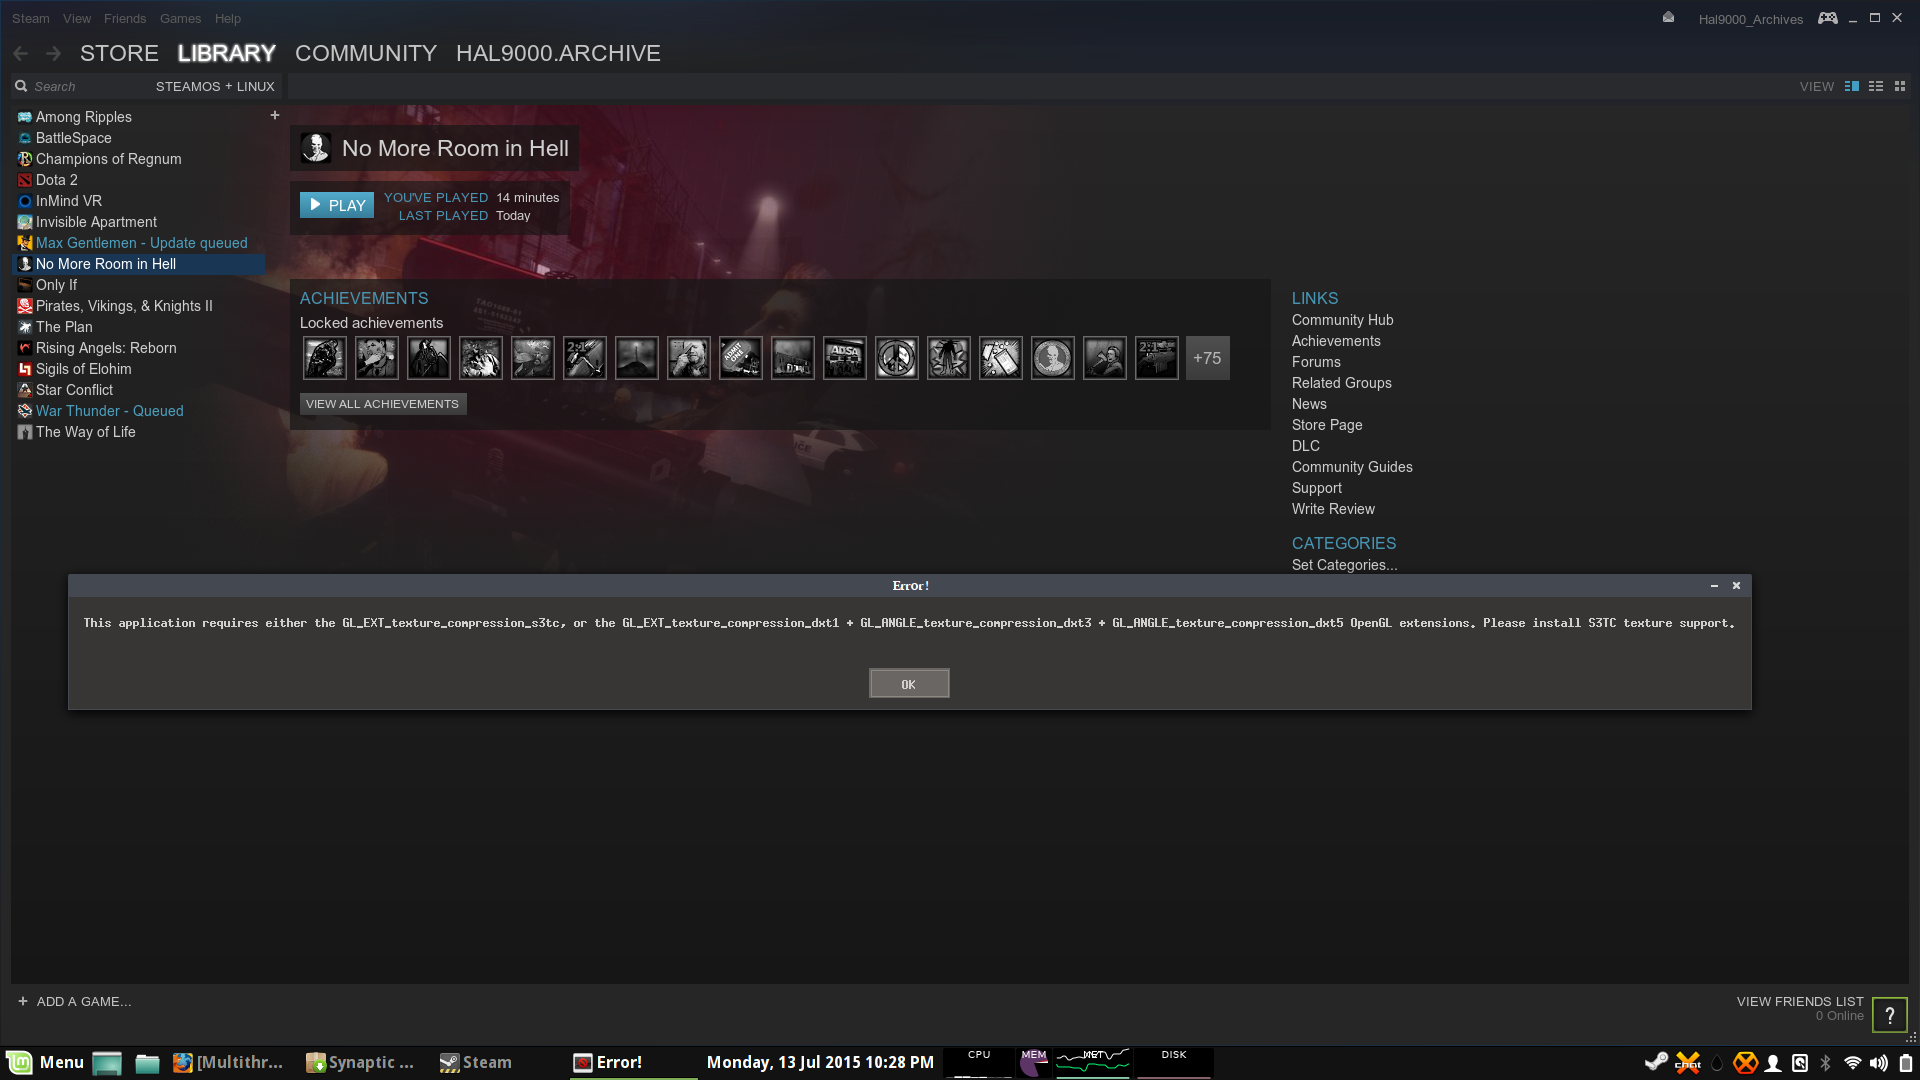Open the Linux Mint Menu button
Viewport: 1920px width, 1080px height.
tap(46, 1062)
